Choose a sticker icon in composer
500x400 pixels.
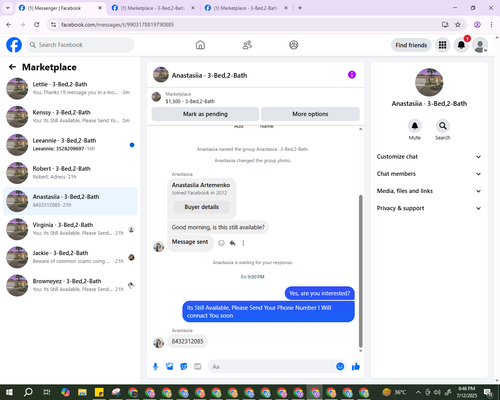click(x=184, y=367)
